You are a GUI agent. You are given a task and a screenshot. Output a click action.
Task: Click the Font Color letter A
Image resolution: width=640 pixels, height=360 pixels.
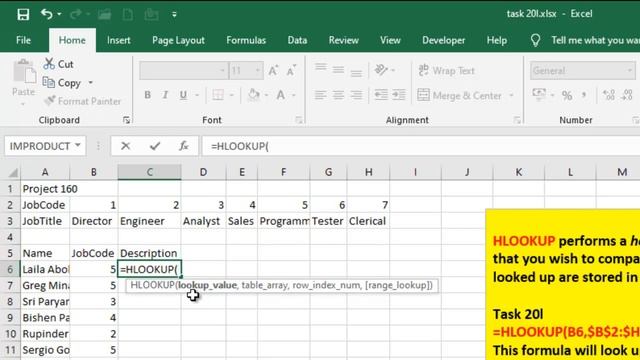click(x=280, y=95)
